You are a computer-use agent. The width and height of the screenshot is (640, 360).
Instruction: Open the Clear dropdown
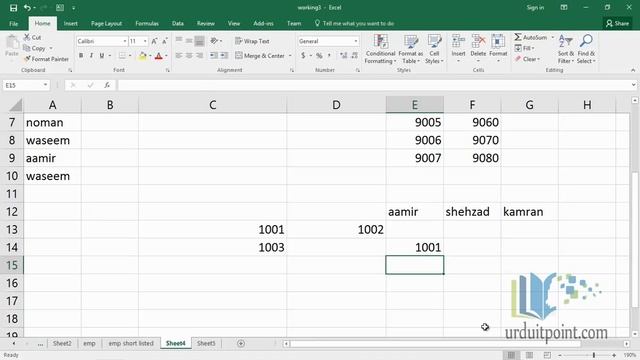tap(527, 59)
